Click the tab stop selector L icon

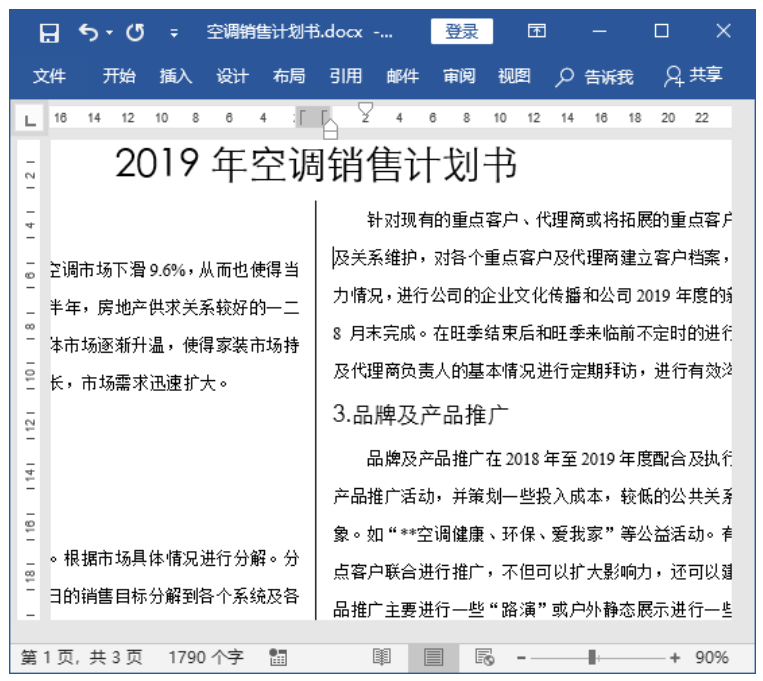30,119
